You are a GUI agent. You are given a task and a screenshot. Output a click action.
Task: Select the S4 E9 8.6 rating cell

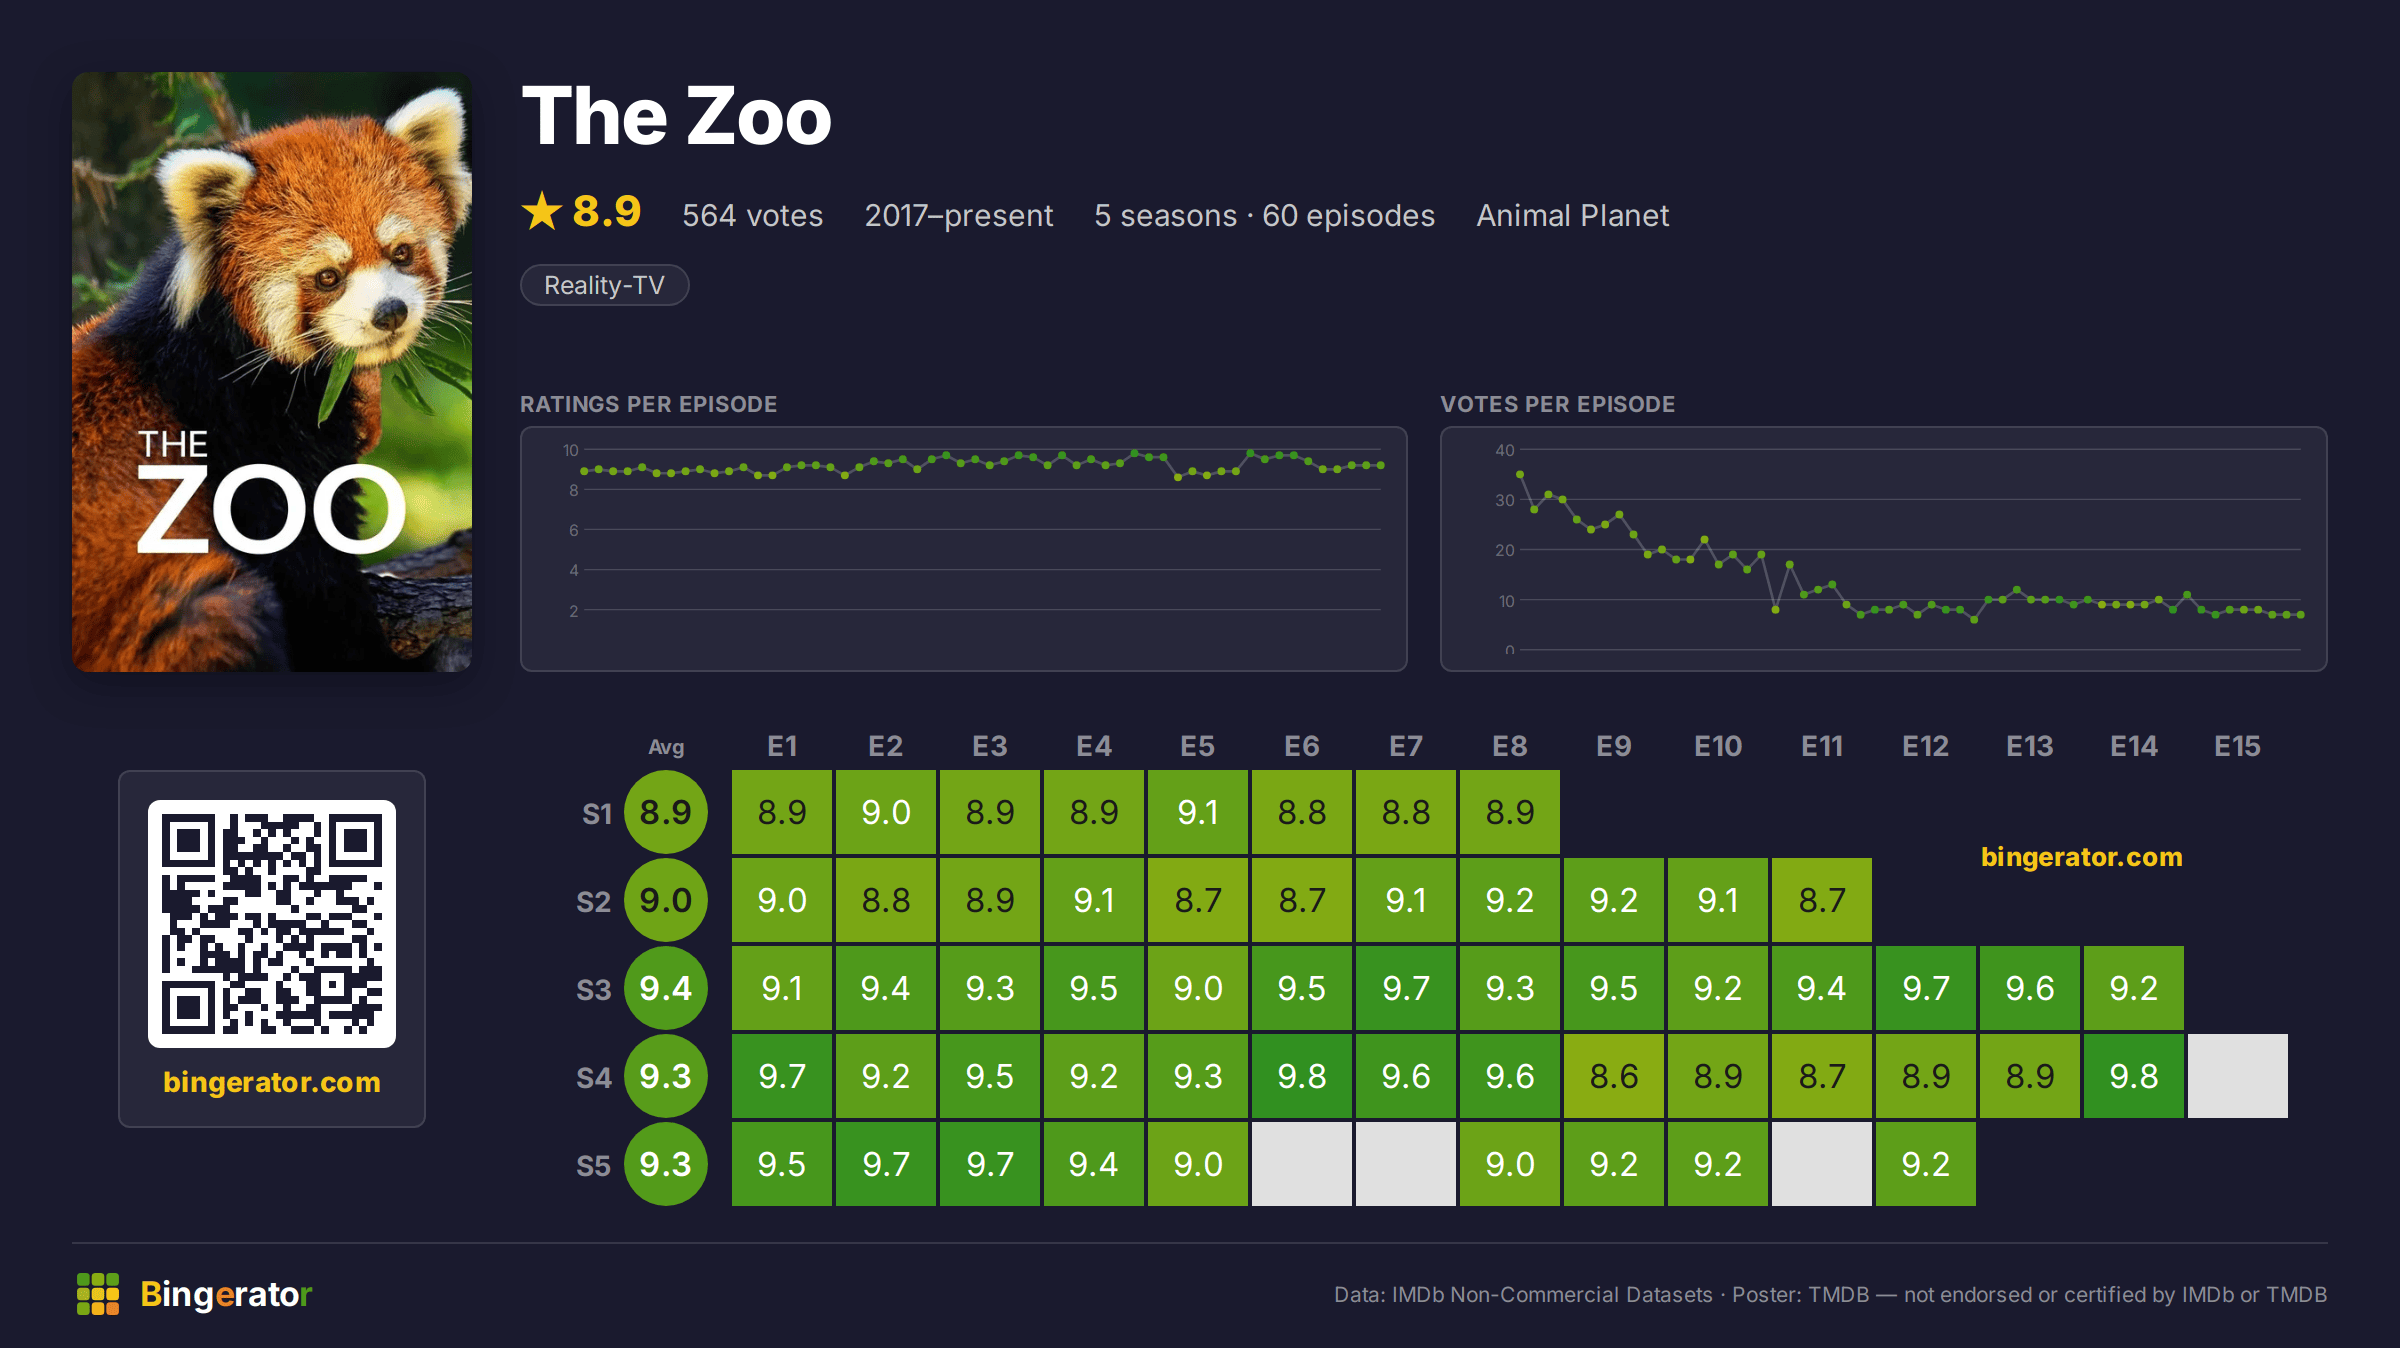pos(1614,1076)
